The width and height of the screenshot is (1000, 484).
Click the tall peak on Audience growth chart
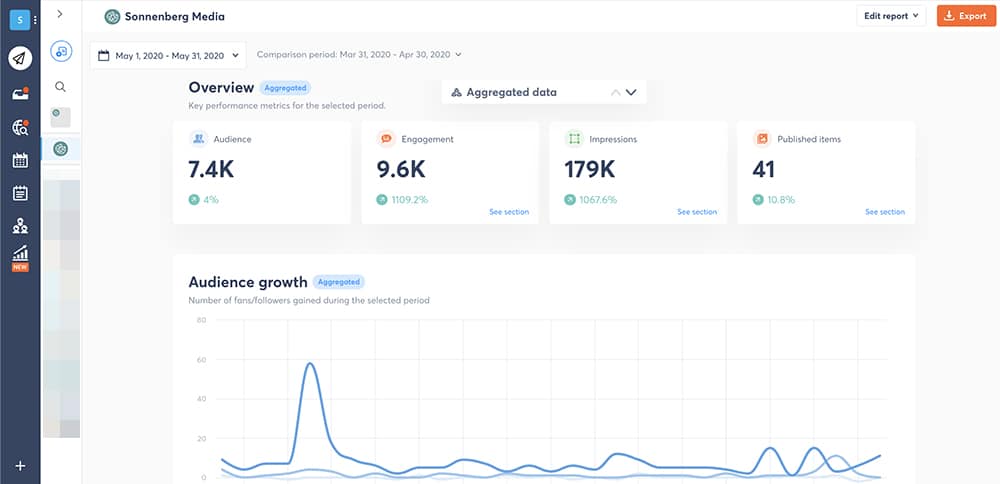pos(311,364)
